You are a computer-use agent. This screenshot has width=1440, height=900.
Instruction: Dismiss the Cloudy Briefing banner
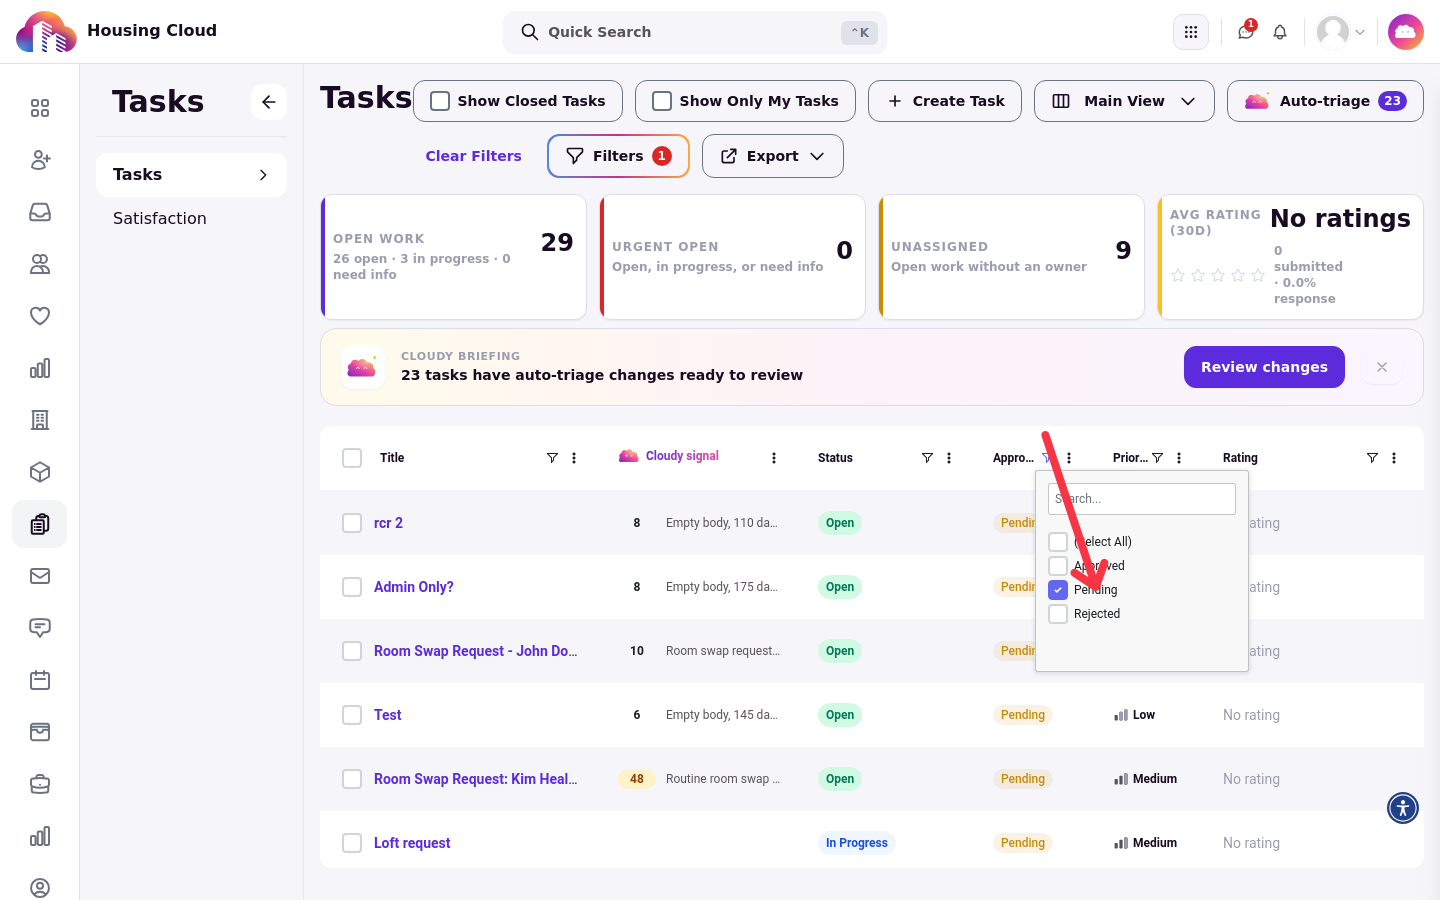1382,367
